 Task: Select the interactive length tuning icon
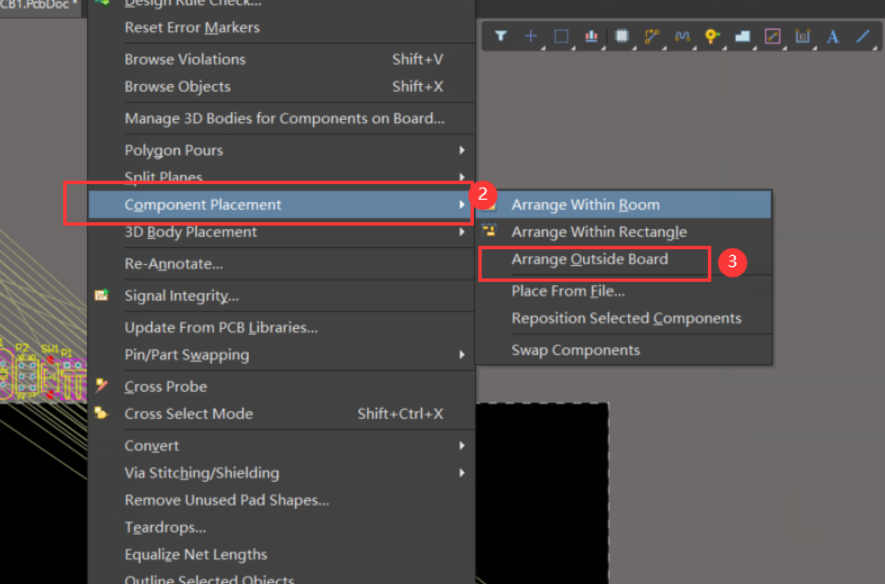682,37
